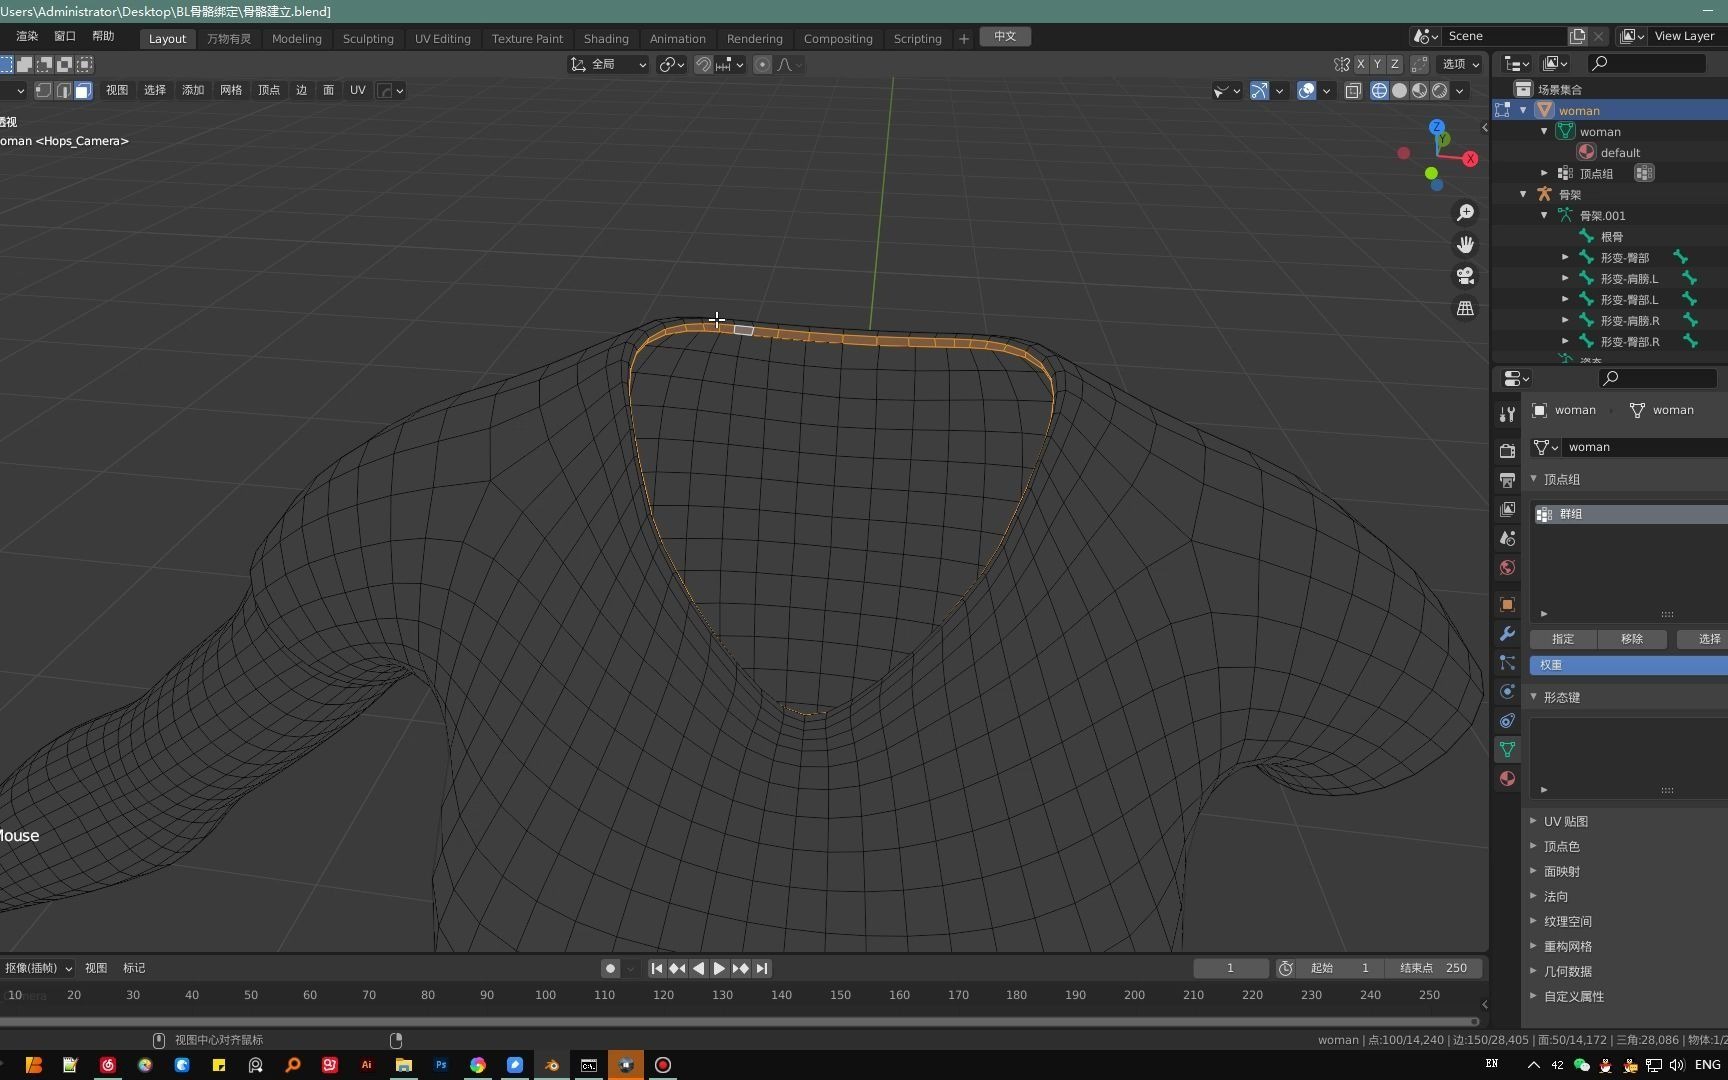Viewport: 1728px width, 1080px height.
Task: Toggle X-ray mode in viewport header
Action: coord(1352,90)
